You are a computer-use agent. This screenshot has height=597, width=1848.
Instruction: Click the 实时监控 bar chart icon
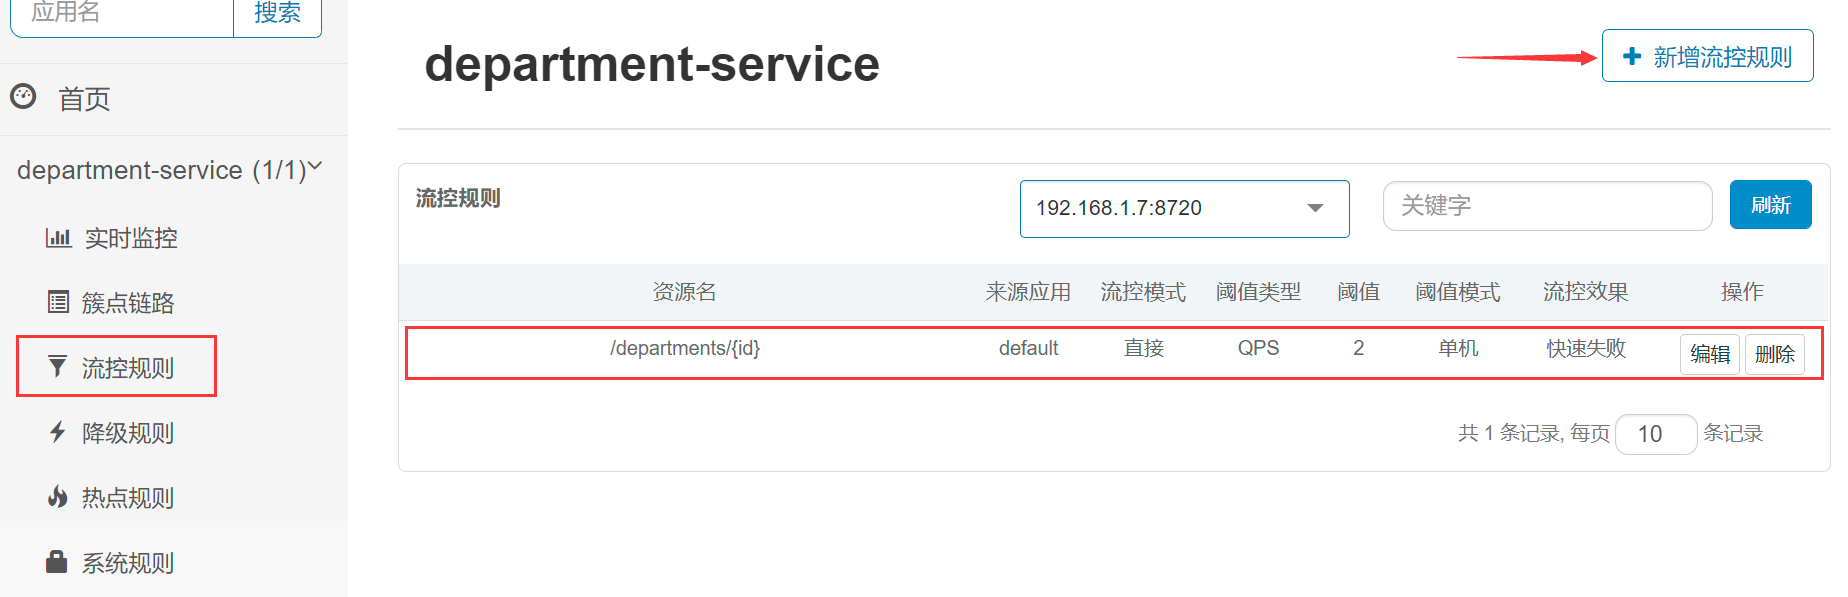[57, 238]
